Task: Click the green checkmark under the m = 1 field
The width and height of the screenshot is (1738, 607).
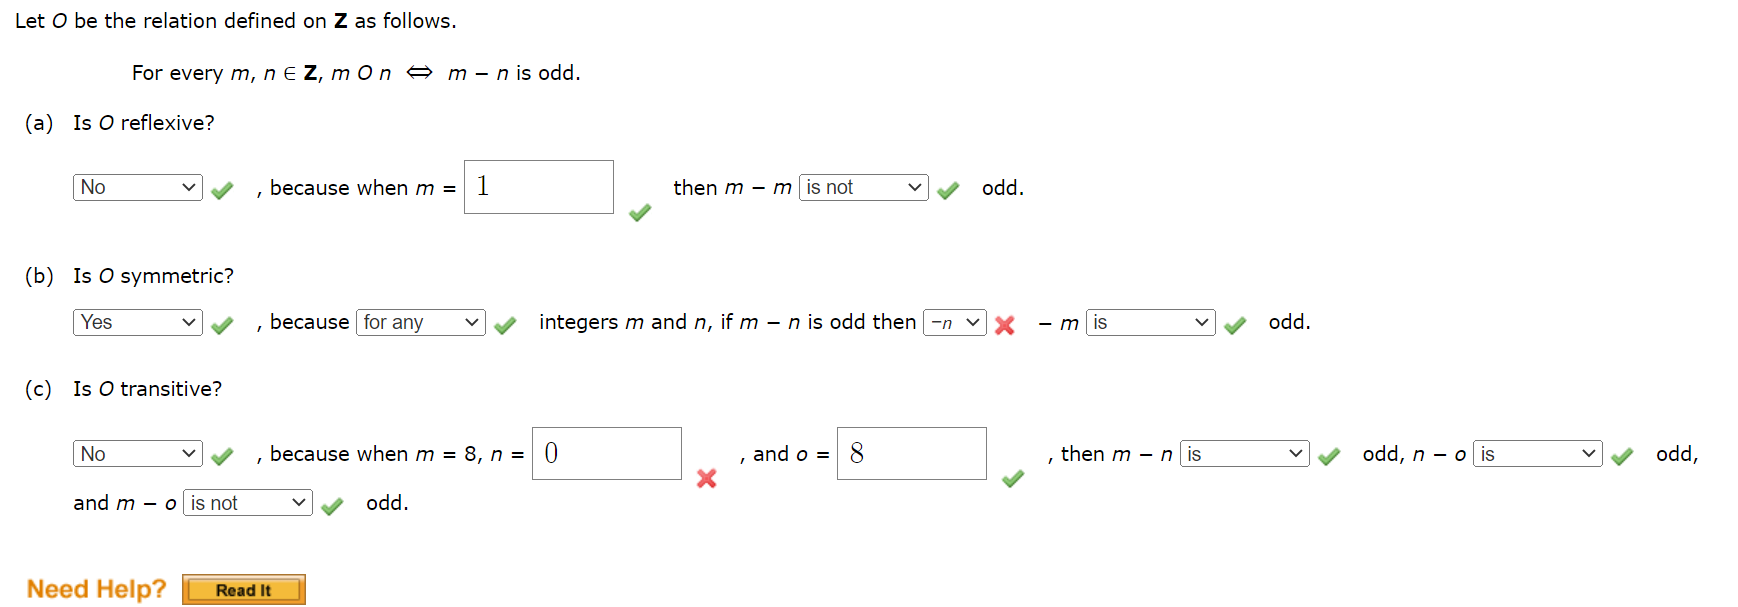Action: [639, 212]
